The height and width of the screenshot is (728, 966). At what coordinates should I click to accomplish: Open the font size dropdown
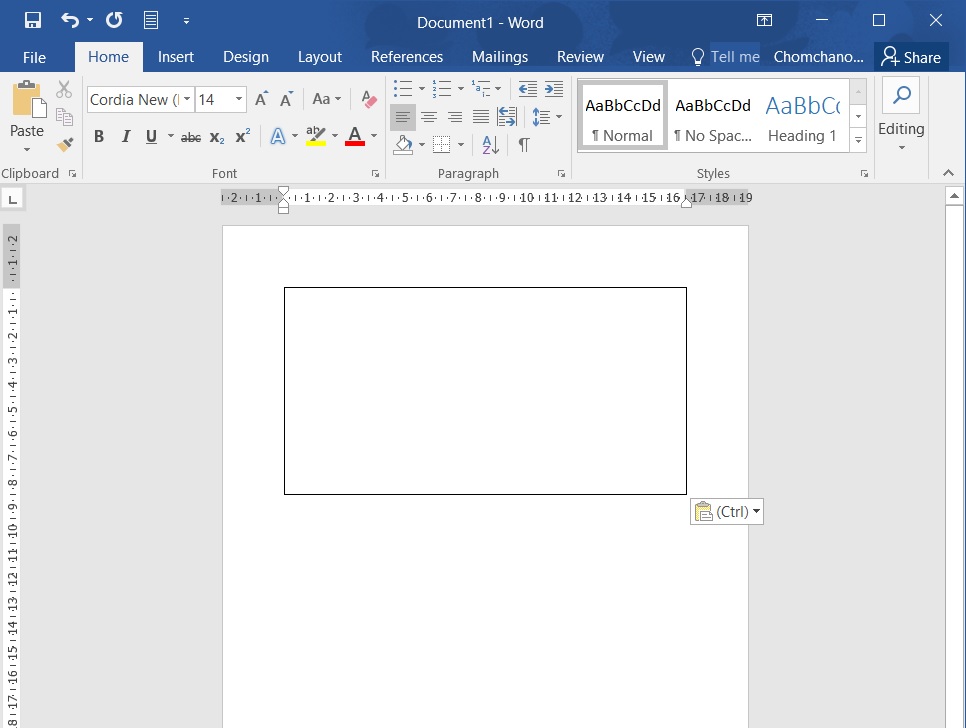point(239,99)
